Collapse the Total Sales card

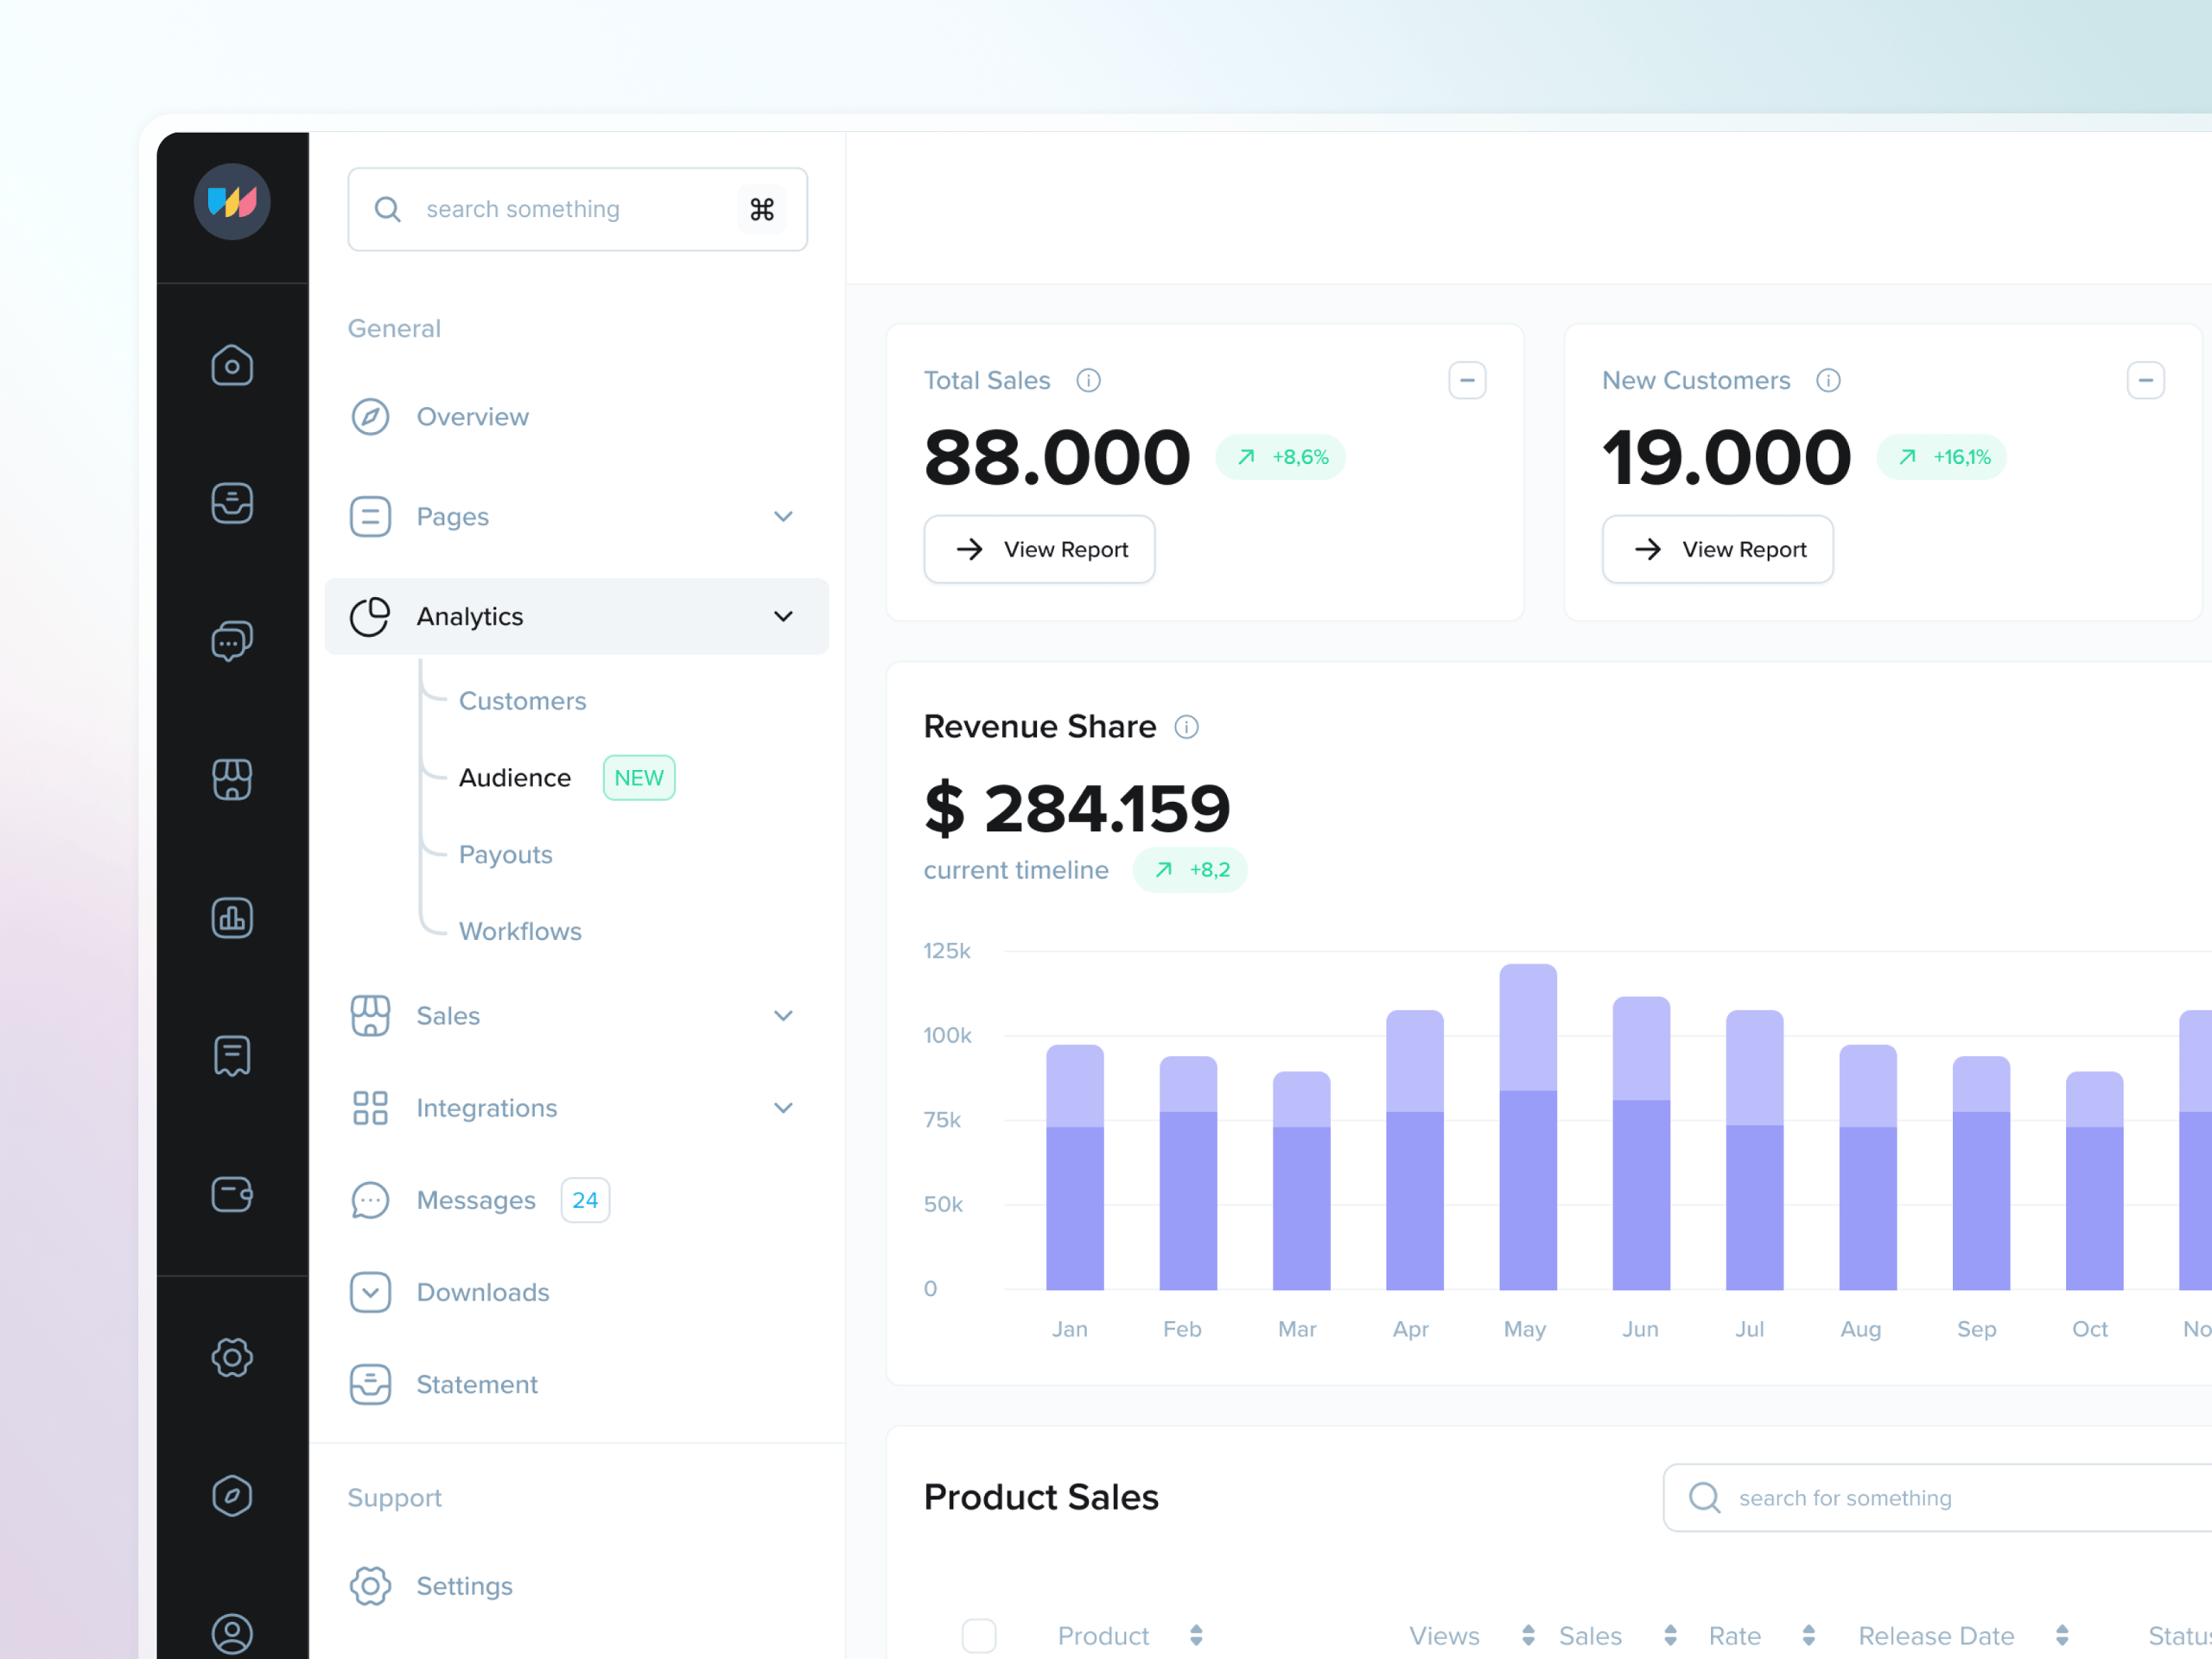point(1467,380)
